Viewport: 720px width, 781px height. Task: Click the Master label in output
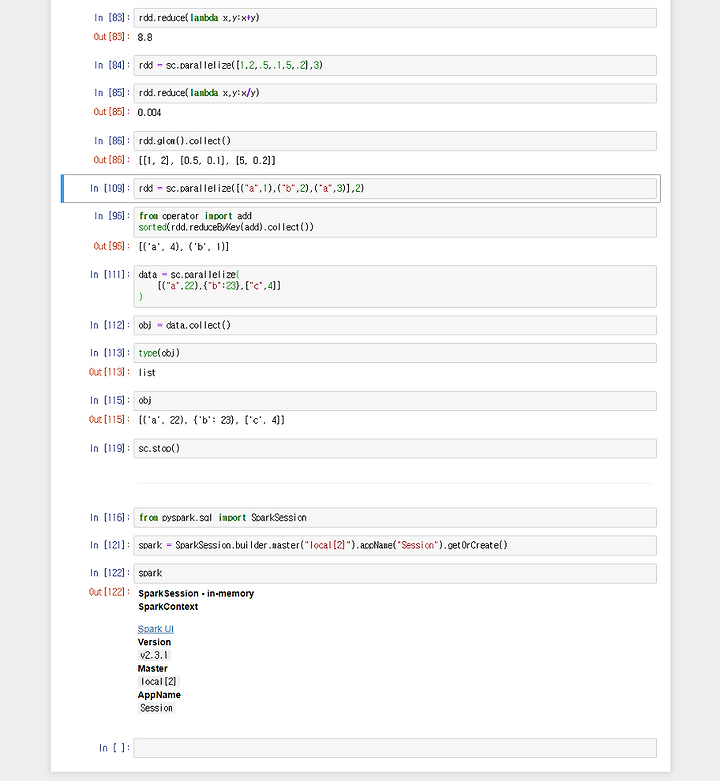pyautogui.click(x=152, y=668)
